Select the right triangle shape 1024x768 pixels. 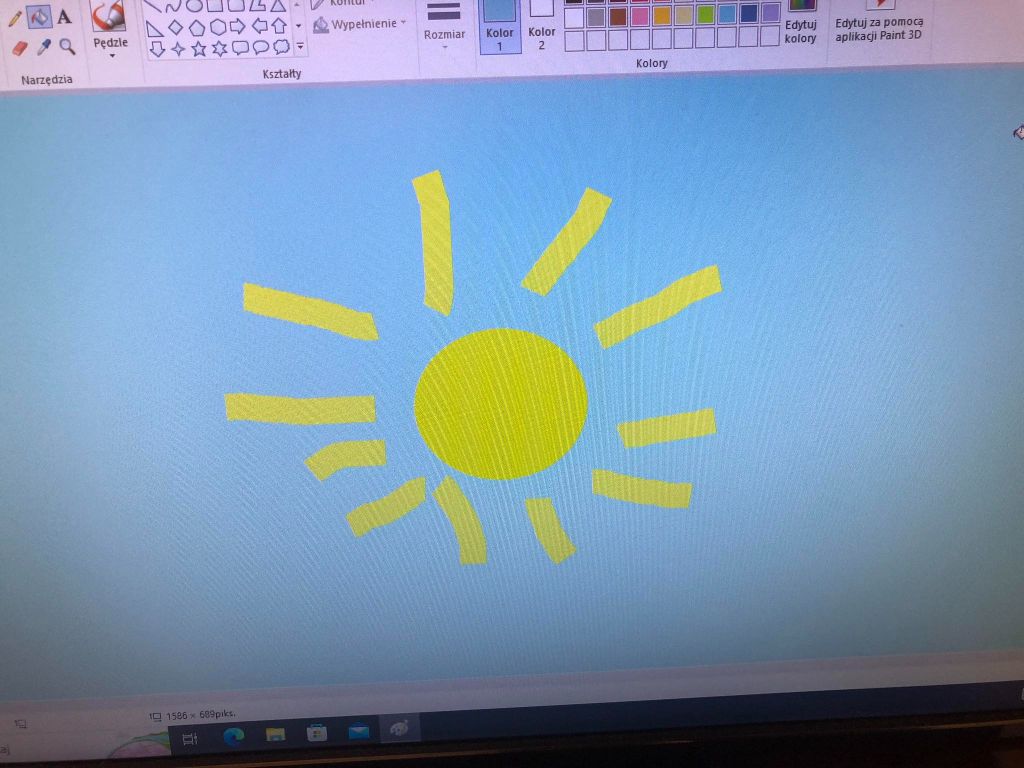(x=154, y=29)
